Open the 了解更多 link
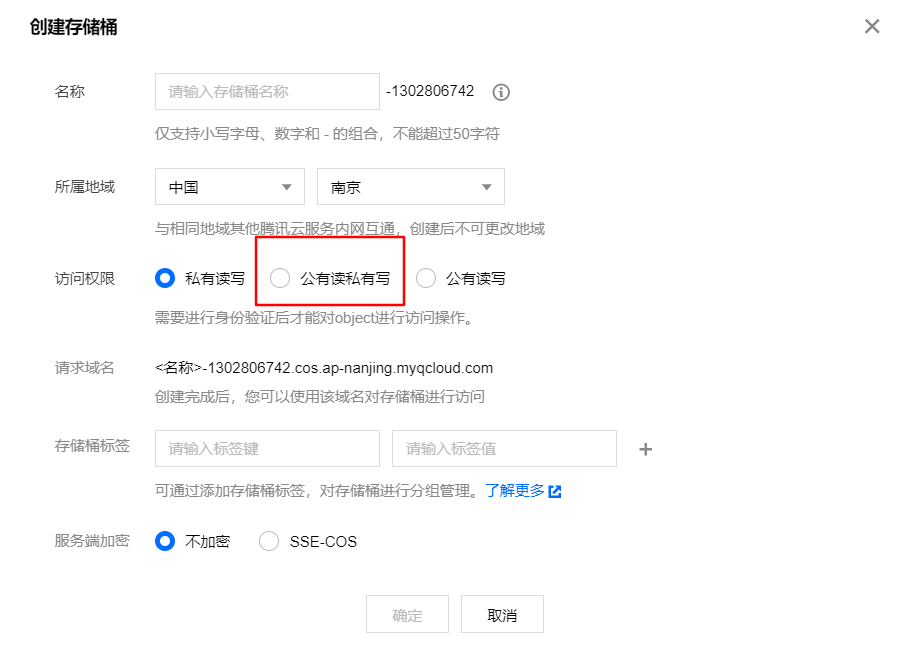 click(515, 491)
